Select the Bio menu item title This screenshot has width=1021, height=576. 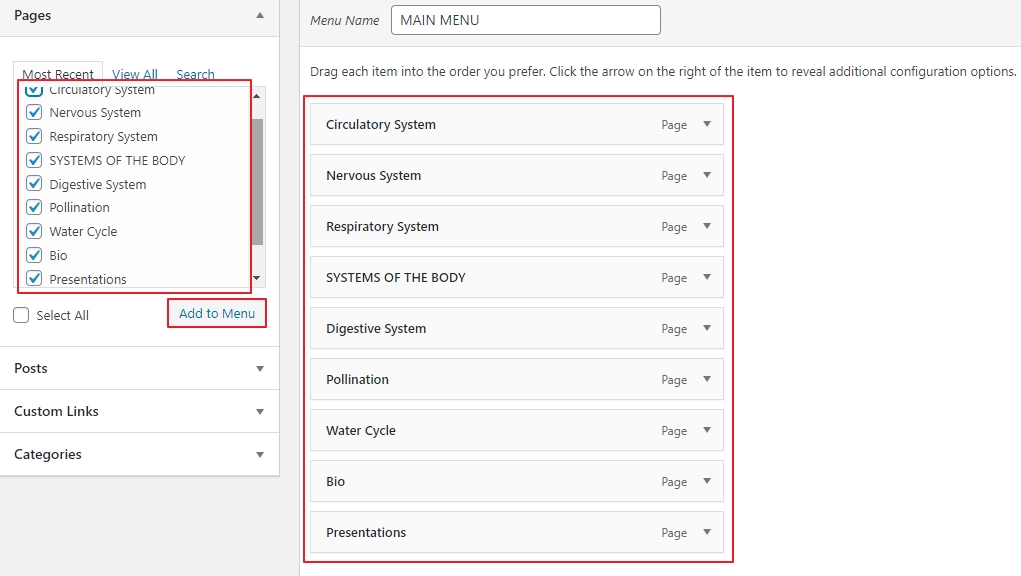(335, 482)
